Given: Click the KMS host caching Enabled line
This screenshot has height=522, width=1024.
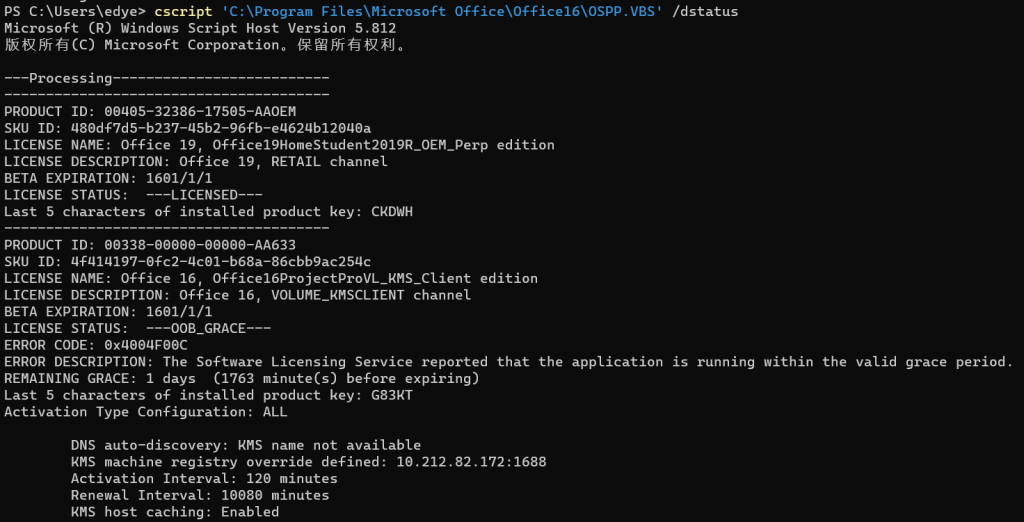Looking at the screenshot, I should tap(174, 512).
